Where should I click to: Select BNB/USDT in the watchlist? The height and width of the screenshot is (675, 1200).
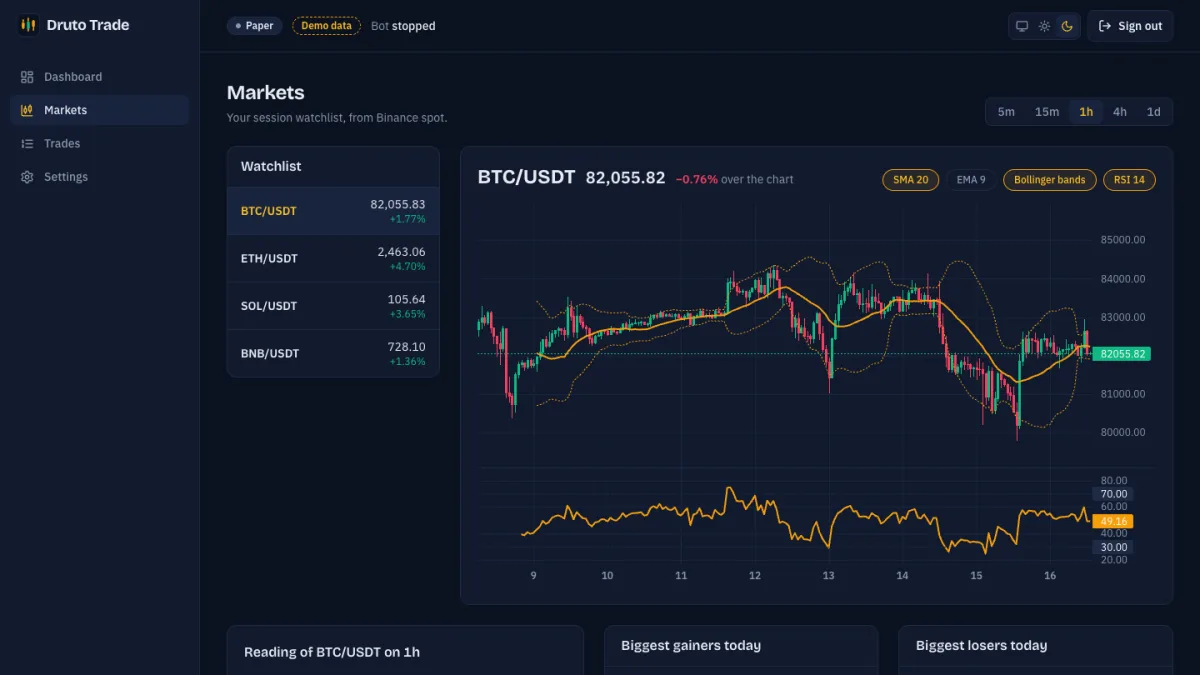[x=333, y=354]
